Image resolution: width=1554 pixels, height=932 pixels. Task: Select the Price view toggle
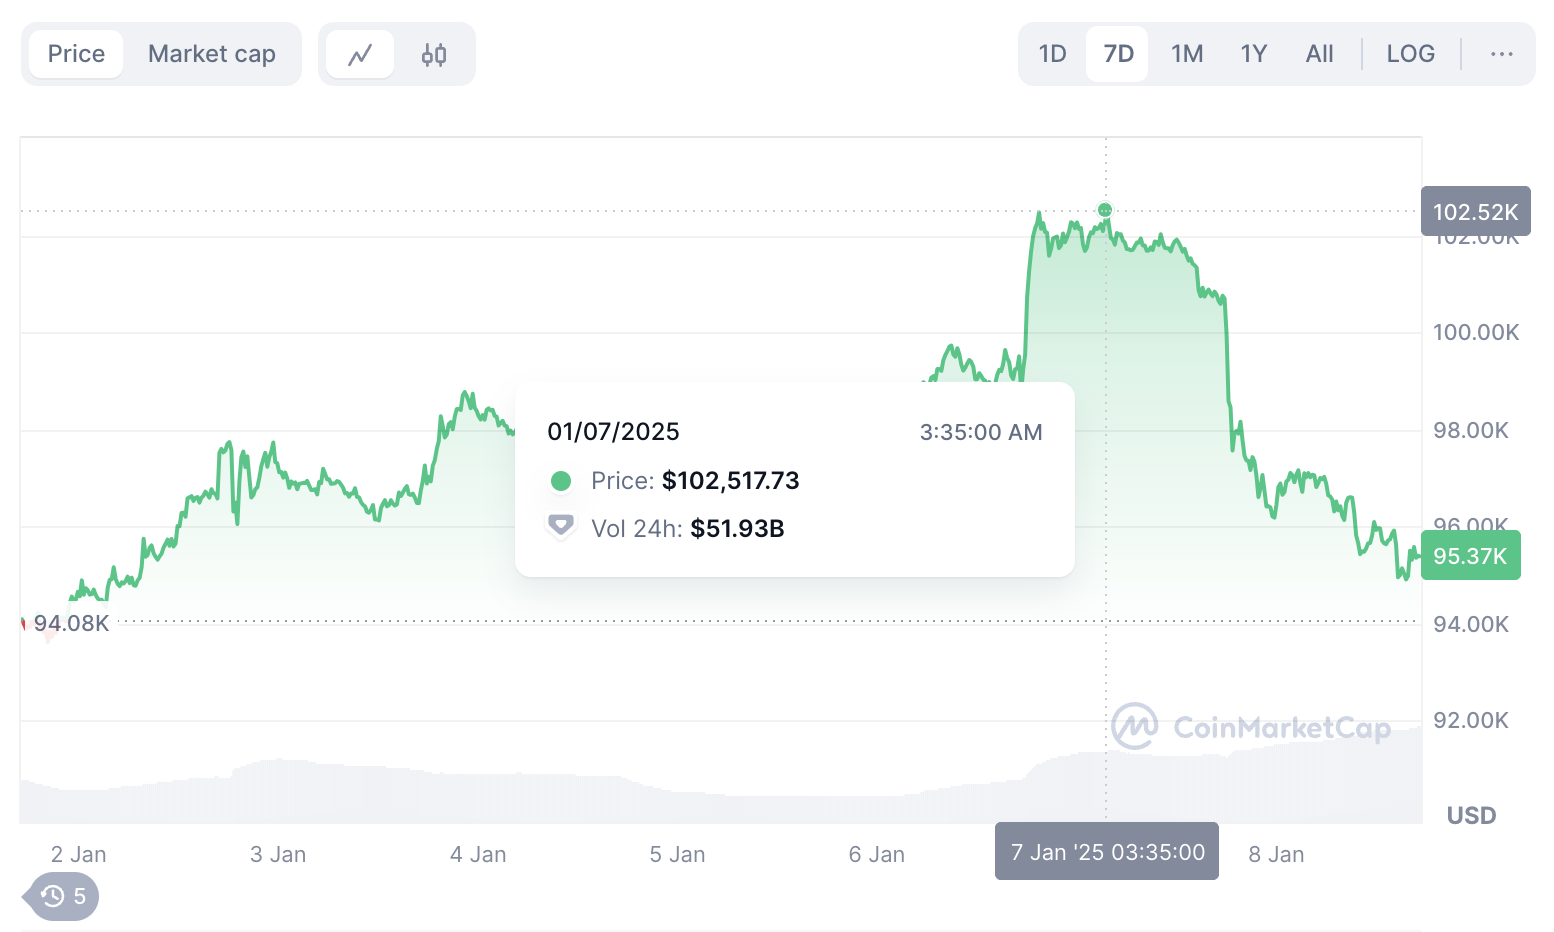76,54
